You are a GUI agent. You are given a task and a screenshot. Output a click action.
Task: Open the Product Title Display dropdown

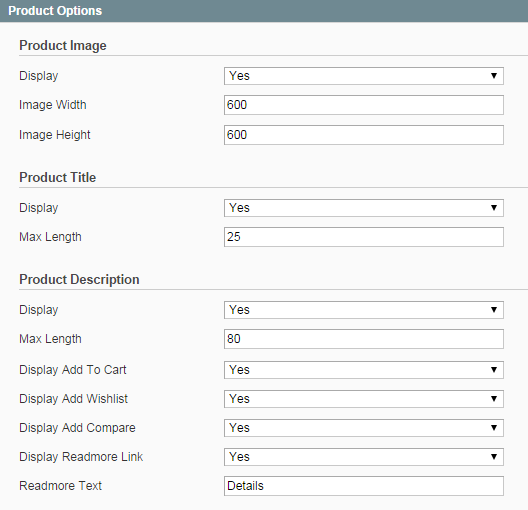coord(364,208)
